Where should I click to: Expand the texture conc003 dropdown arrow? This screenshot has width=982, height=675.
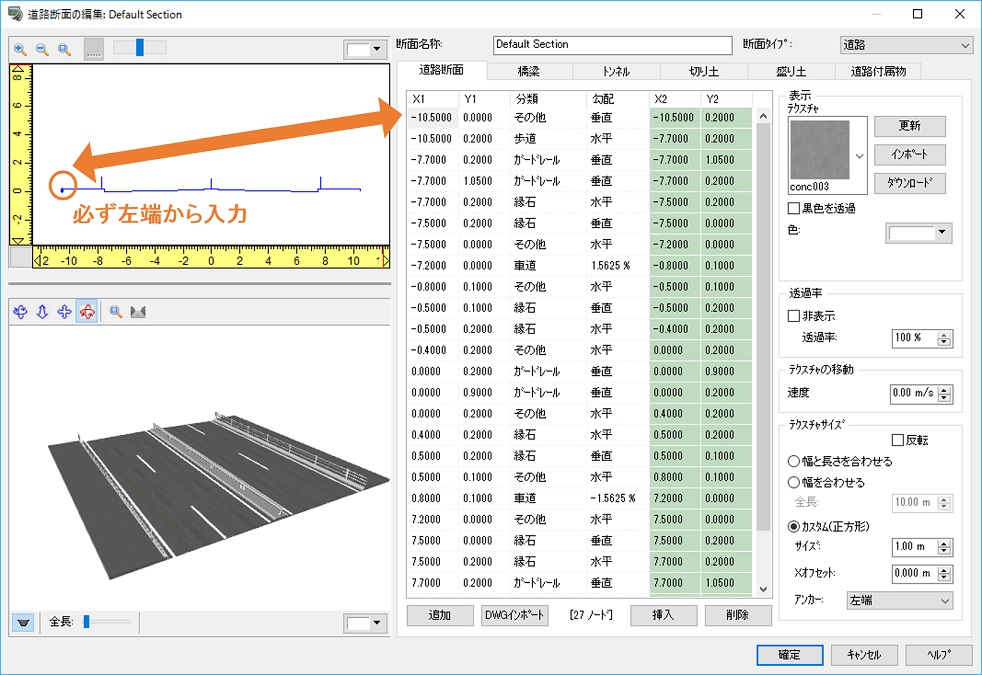coord(859,156)
